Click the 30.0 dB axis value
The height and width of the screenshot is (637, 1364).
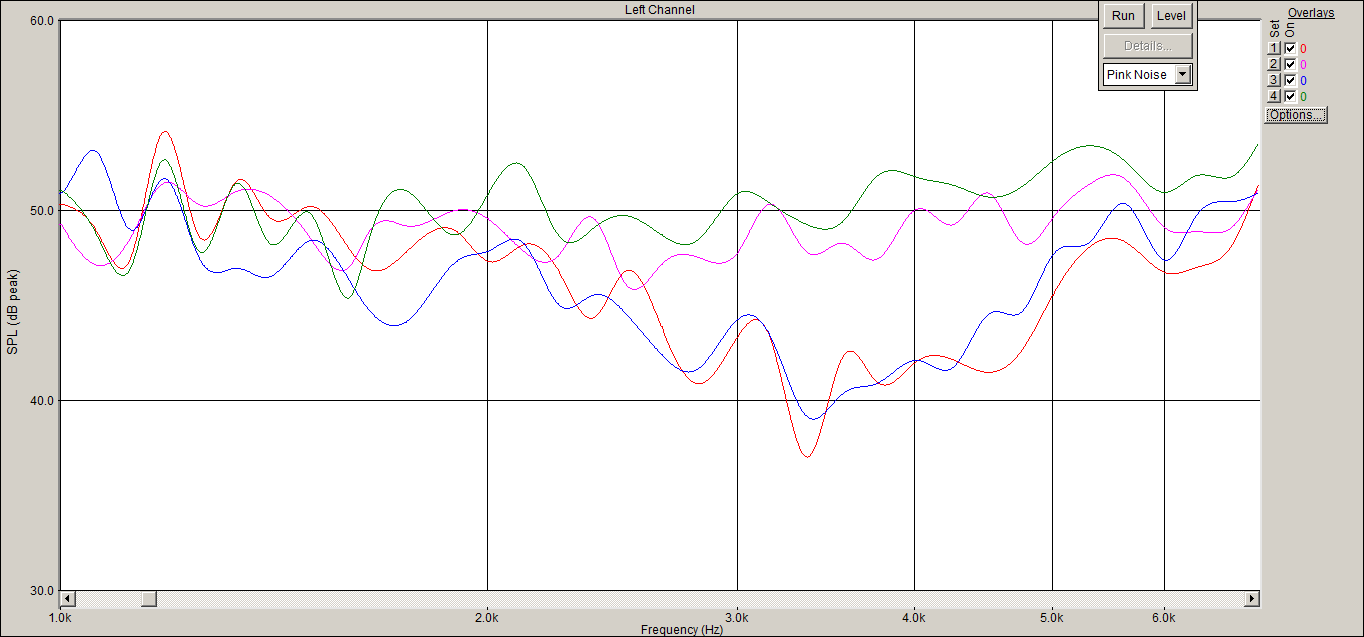[x=43, y=591]
